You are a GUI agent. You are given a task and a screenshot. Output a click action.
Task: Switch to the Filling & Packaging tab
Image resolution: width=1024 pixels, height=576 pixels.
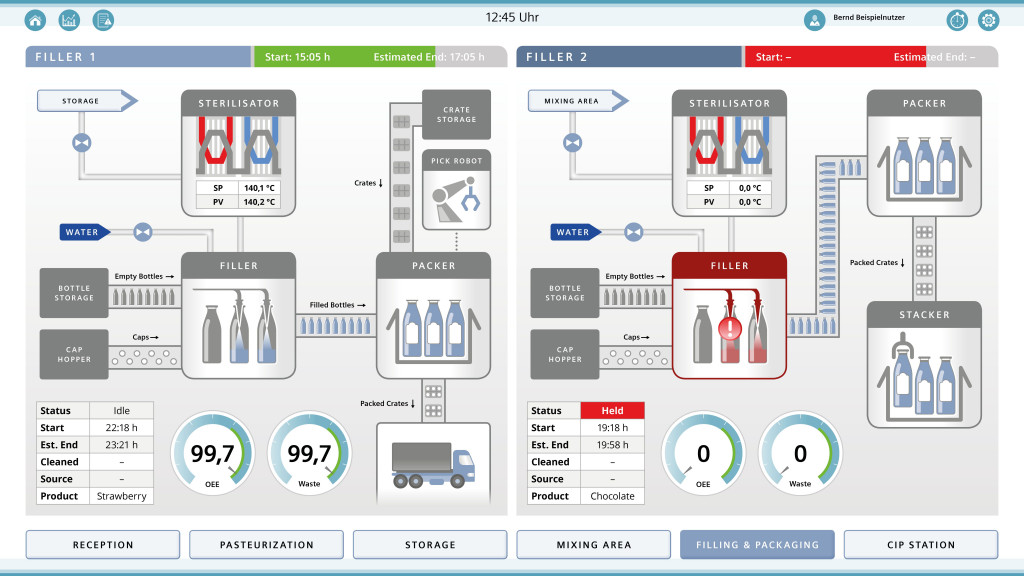[756, 544]
